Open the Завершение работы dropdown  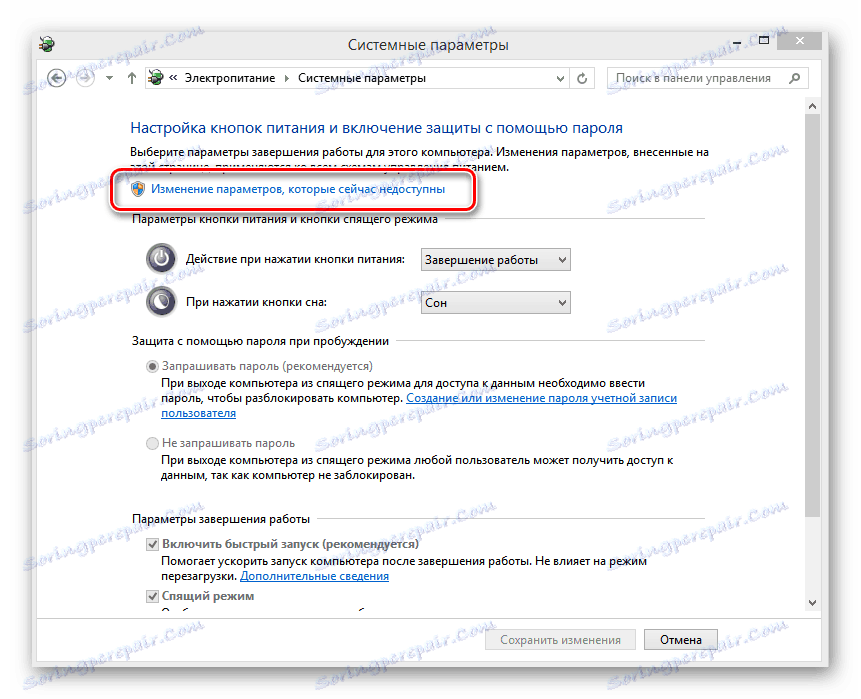pos(495,260)
